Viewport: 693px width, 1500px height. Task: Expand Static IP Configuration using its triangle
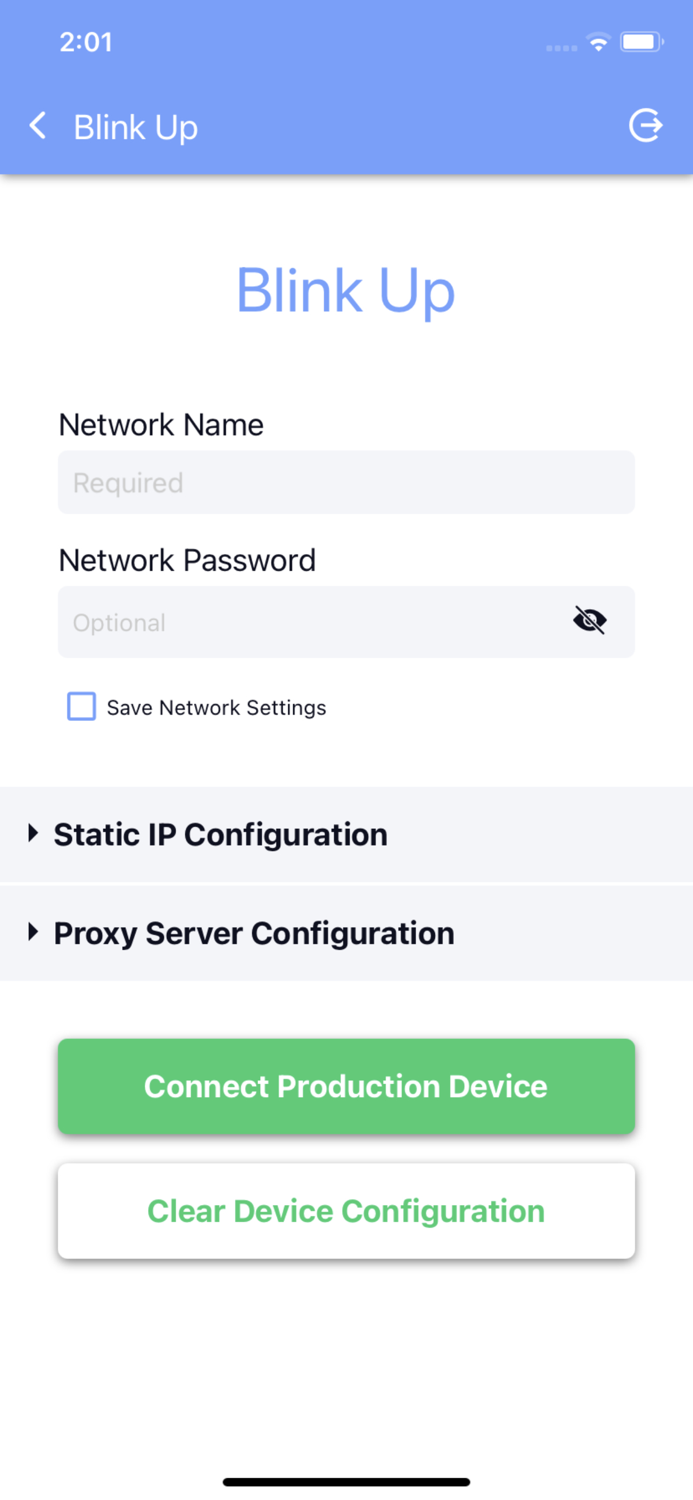[x=33, y=833]
